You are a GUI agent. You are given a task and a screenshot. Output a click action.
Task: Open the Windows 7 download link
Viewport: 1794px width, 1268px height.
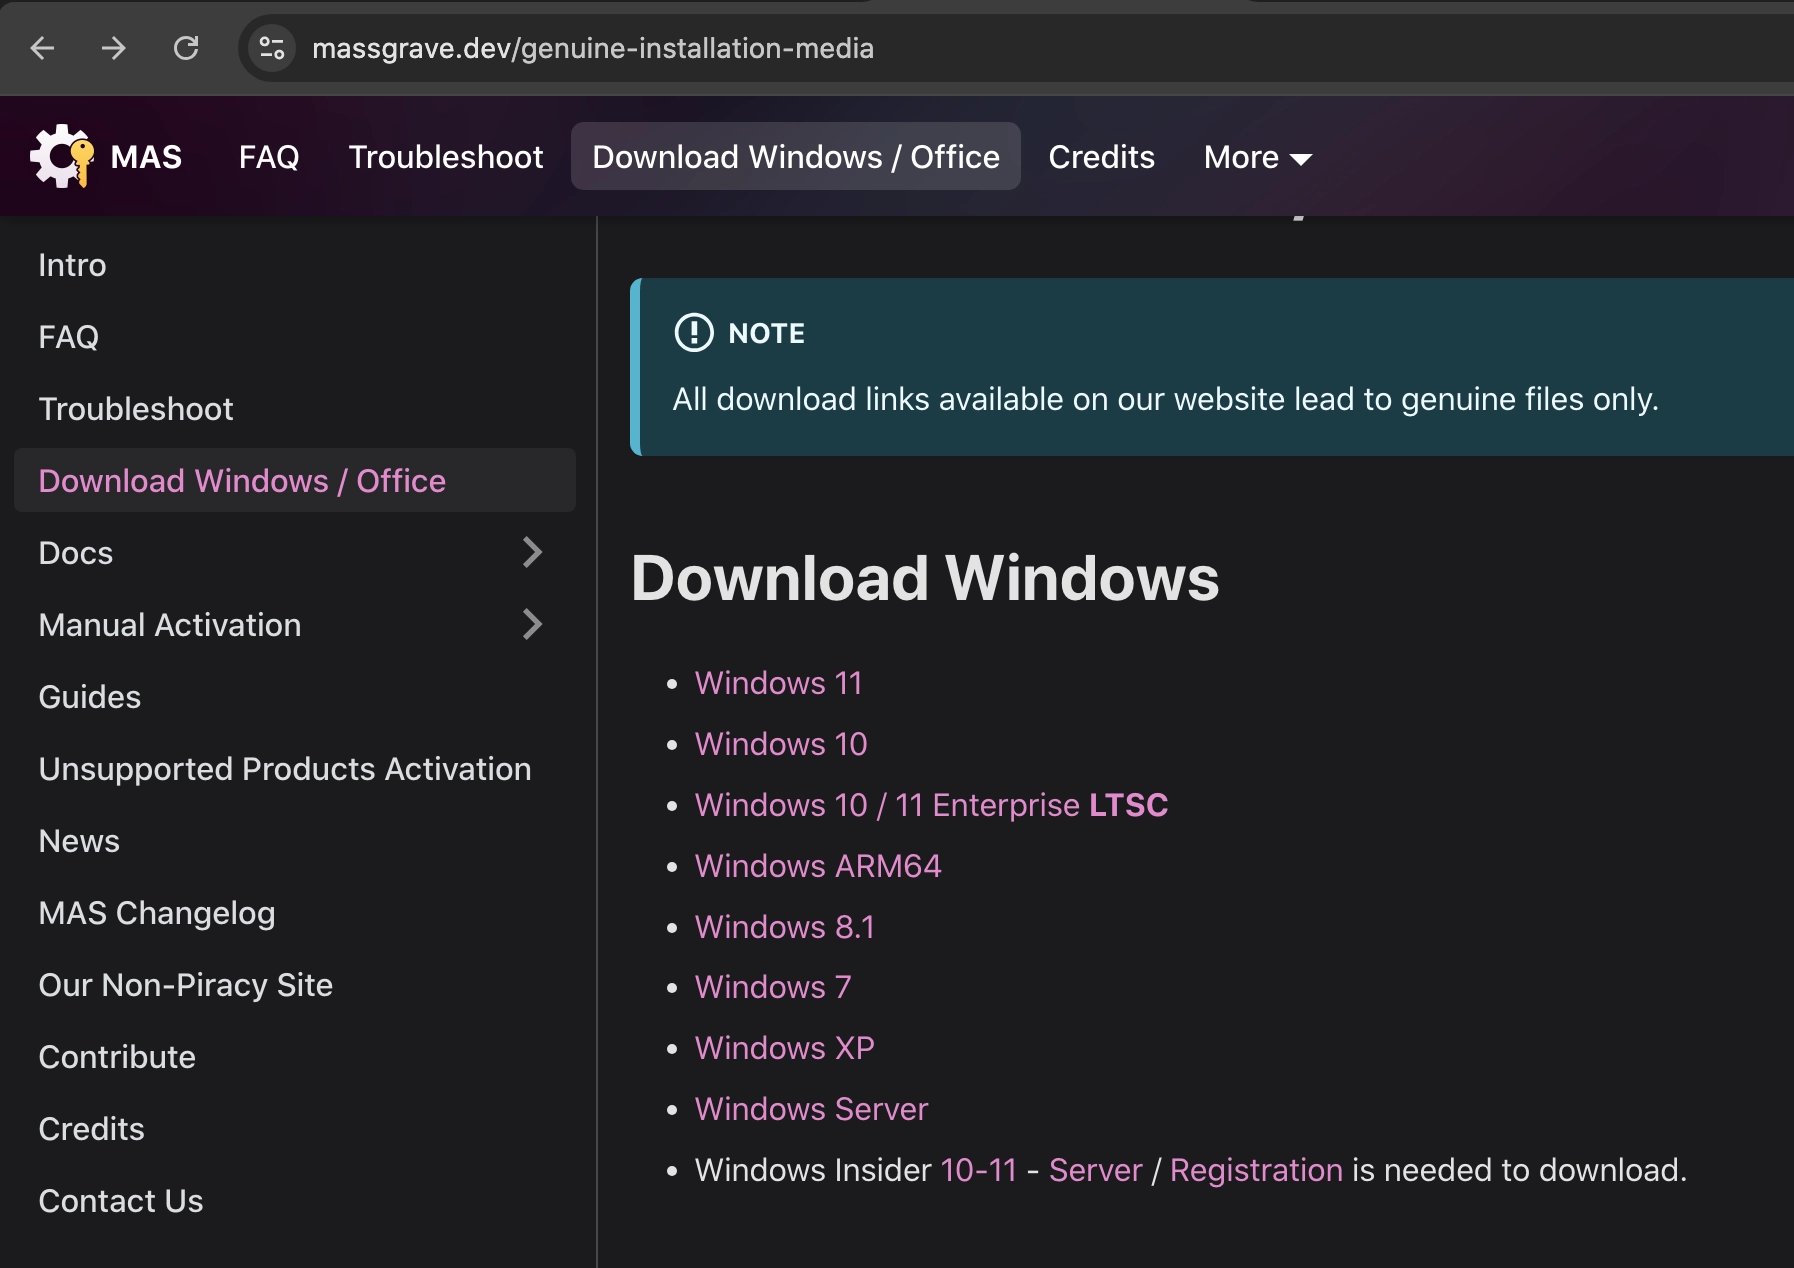coord(773,987)
